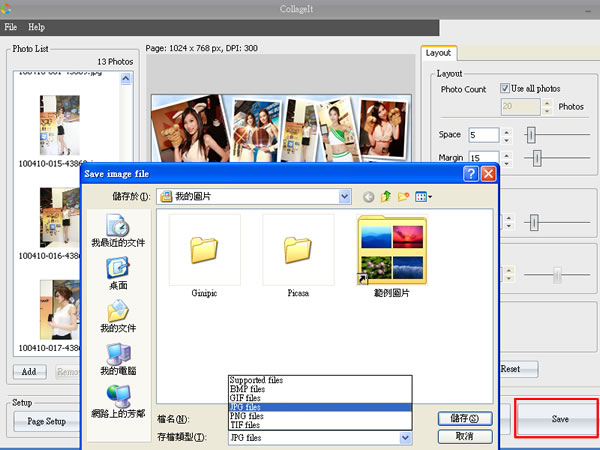Click the Margin value field
The image size is (600, 450).
[x=484, y=157]
